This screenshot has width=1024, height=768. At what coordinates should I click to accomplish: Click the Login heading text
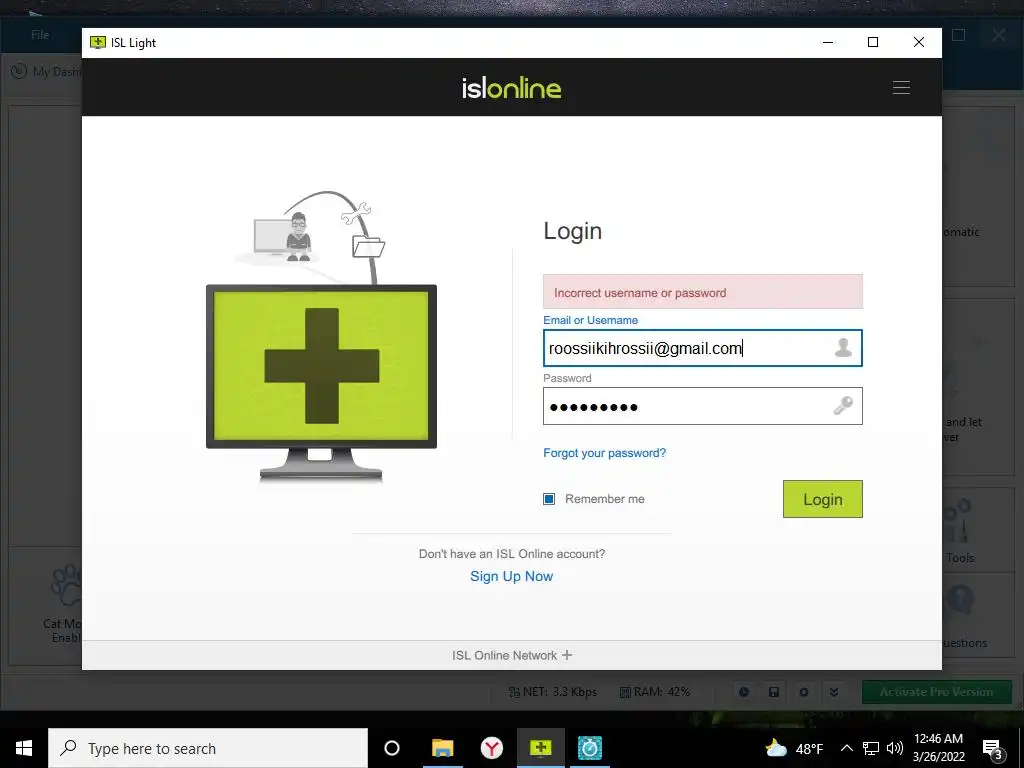[573, 231]
